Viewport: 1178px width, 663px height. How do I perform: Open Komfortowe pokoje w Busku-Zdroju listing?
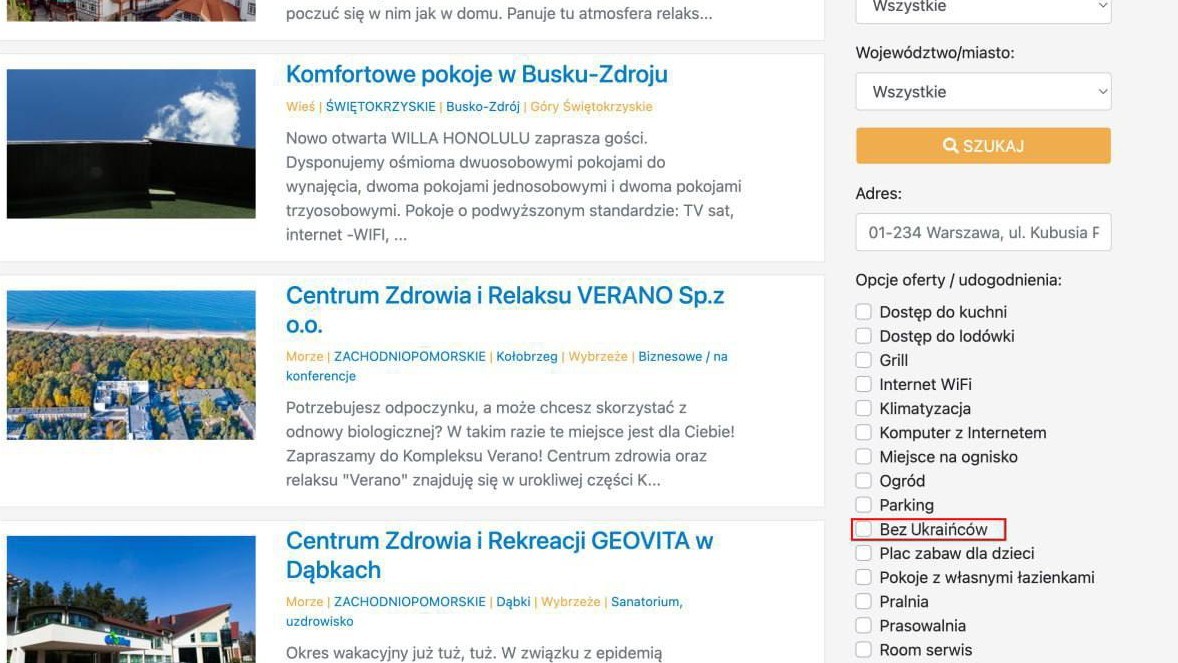pyautogui.click(x=476, y=74)
